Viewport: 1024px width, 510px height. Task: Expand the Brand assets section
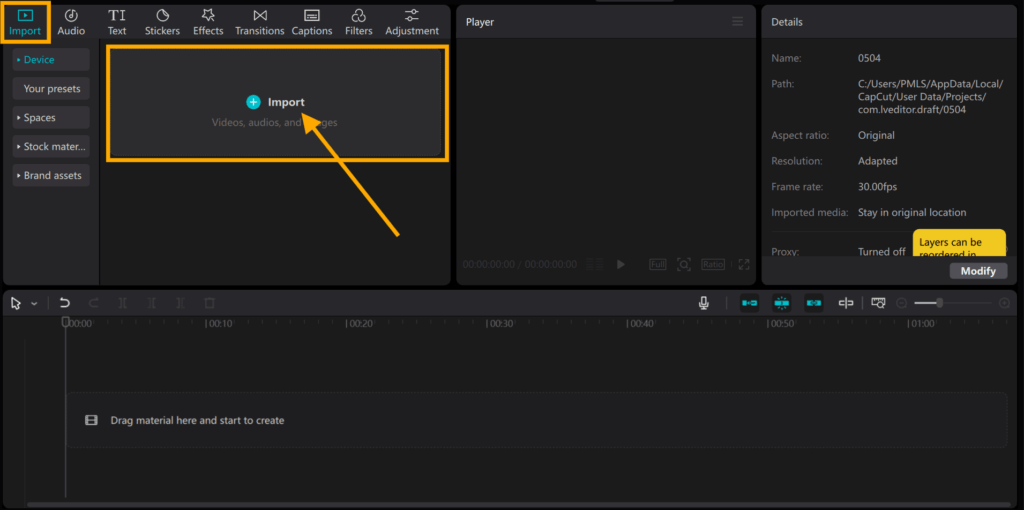point(51,176)
